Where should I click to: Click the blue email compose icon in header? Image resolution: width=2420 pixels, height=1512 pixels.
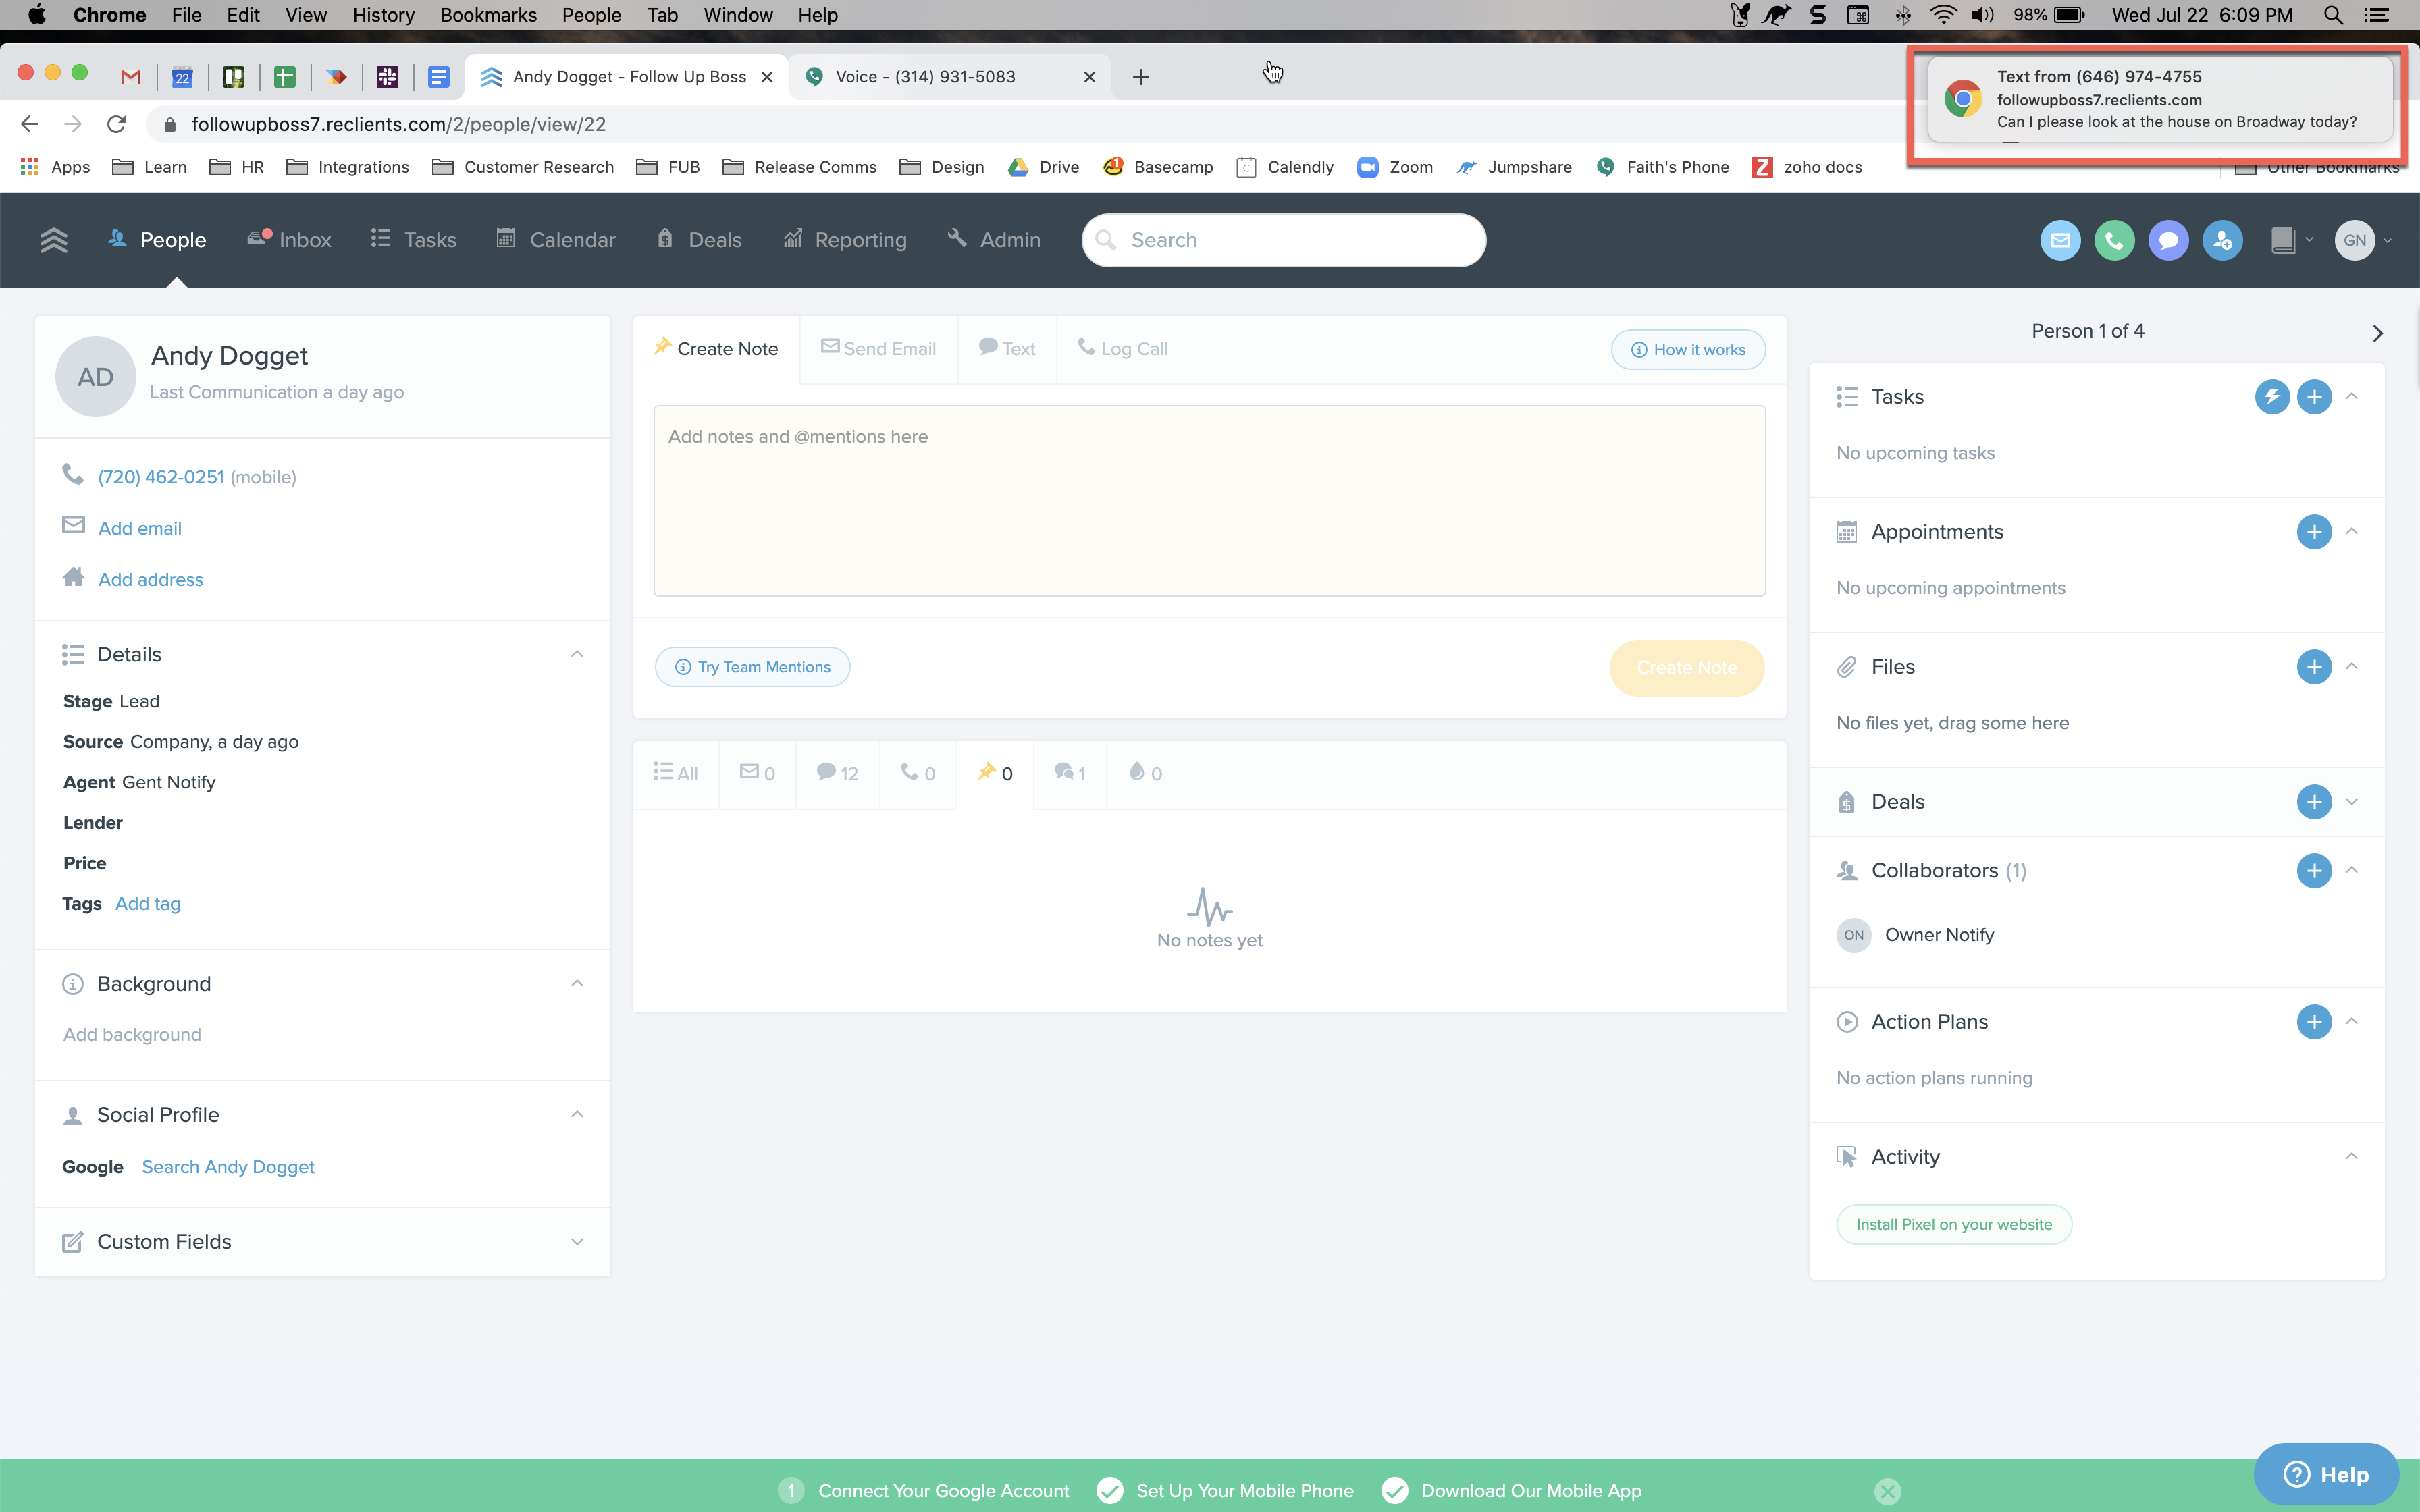[2060, 240]
